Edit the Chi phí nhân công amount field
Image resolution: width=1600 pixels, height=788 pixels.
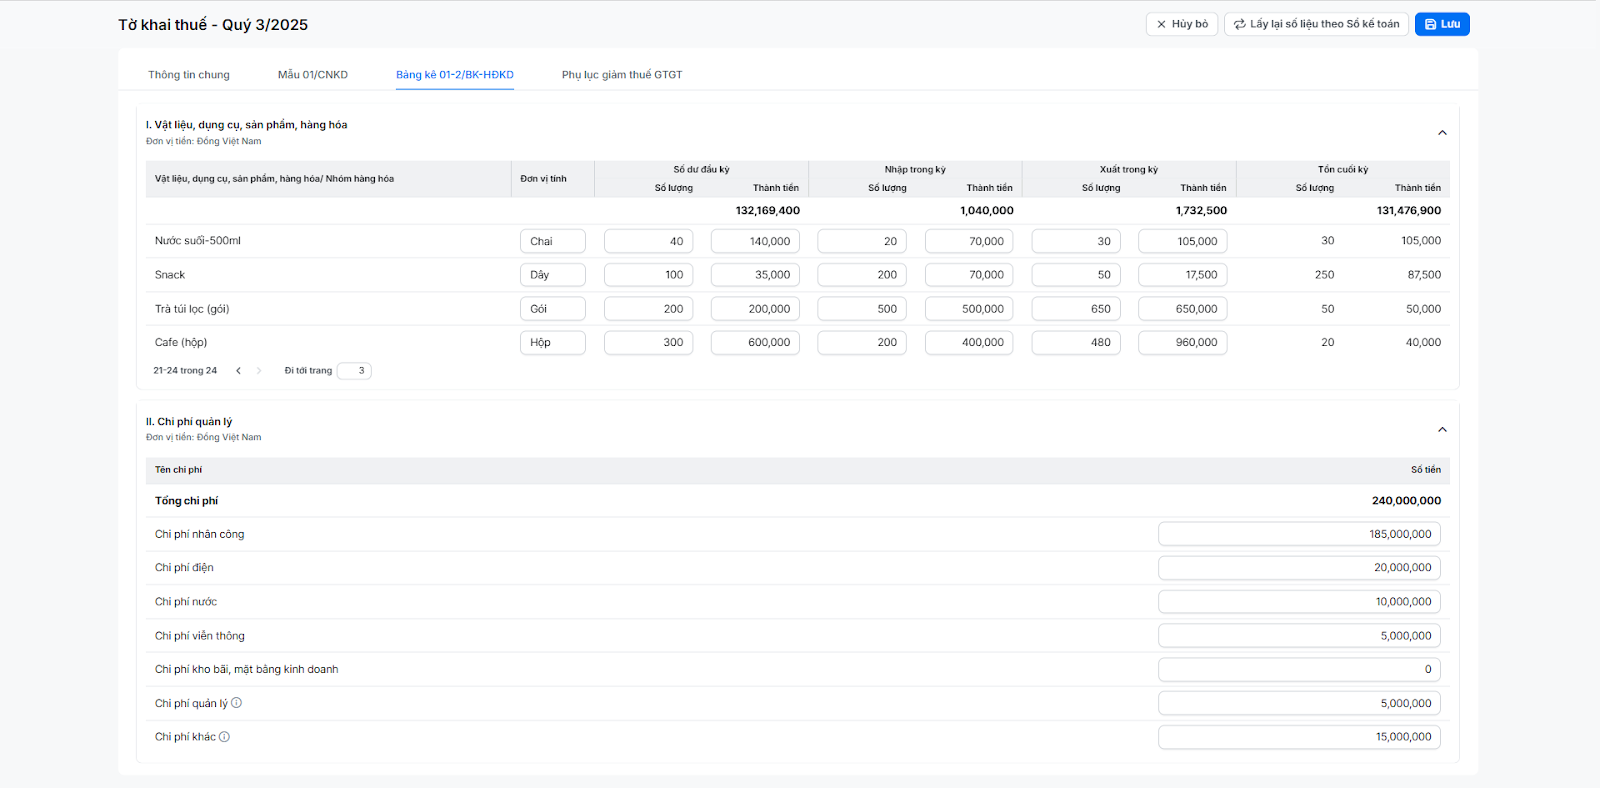(x=1299, y=534)
